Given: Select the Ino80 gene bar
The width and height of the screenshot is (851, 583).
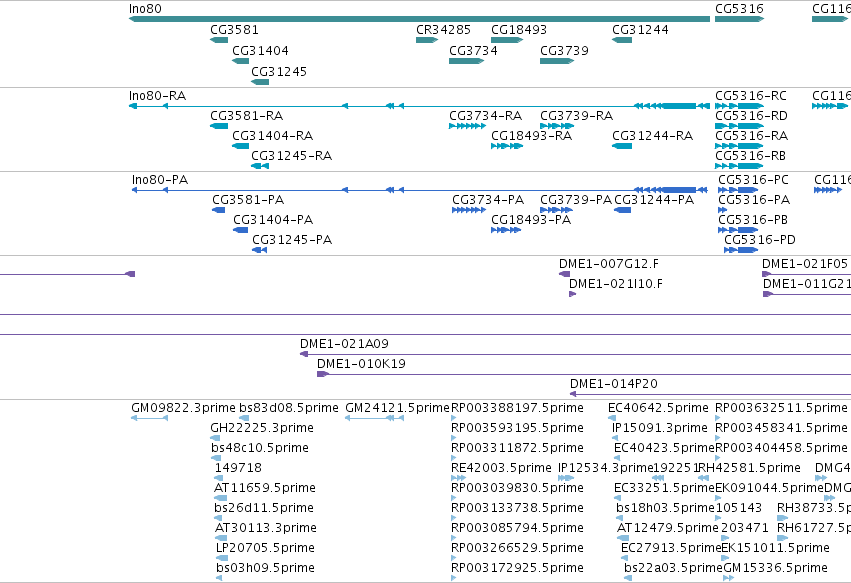Looking at the screenshot, I should pyautogui.click(x=419, y=19).
